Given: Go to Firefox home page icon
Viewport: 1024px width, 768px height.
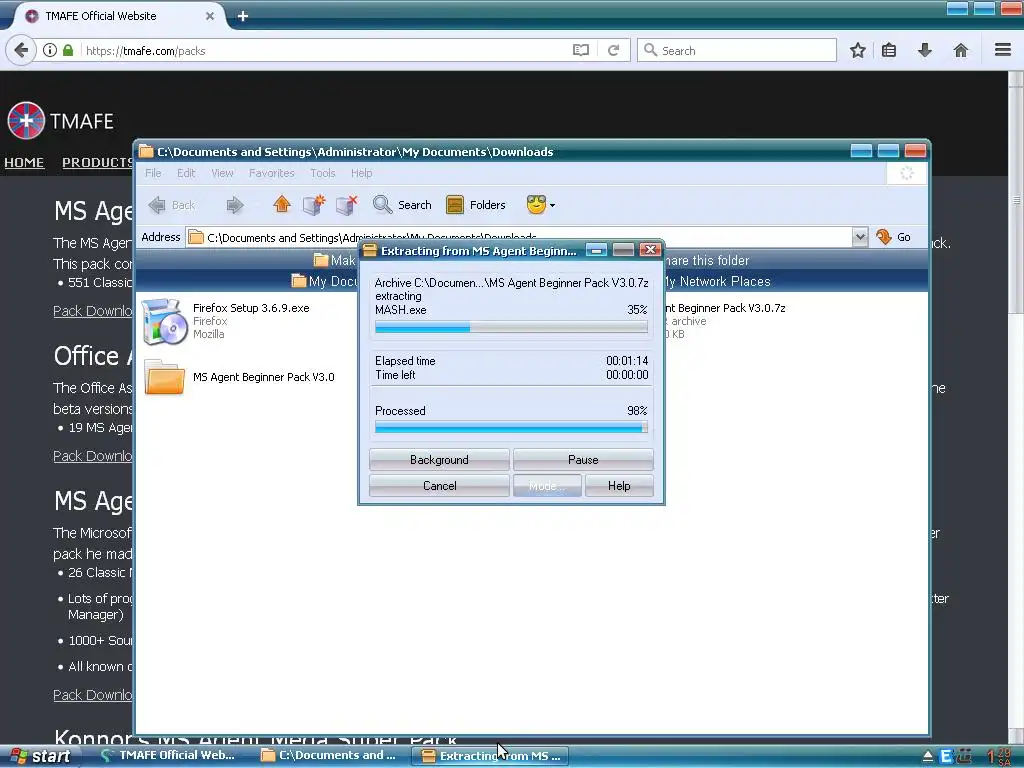Looking at the screenshot, I should tap(961, 50).
